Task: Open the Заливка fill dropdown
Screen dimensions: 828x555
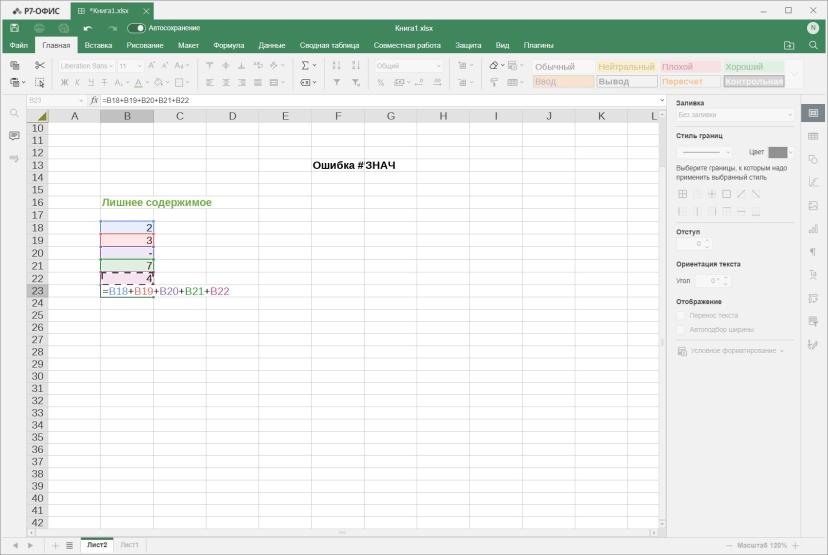Action: click(x=735, y=115)
